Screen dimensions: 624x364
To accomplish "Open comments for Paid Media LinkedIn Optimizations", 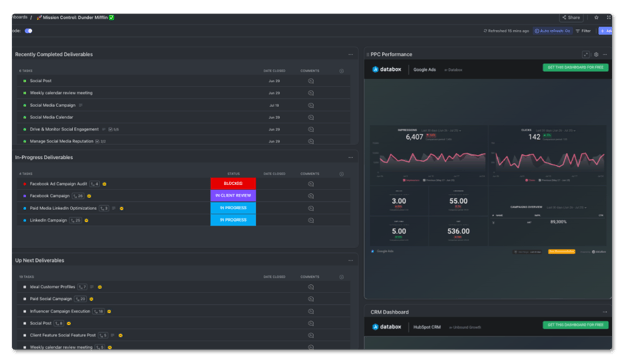I will (311, 208).
